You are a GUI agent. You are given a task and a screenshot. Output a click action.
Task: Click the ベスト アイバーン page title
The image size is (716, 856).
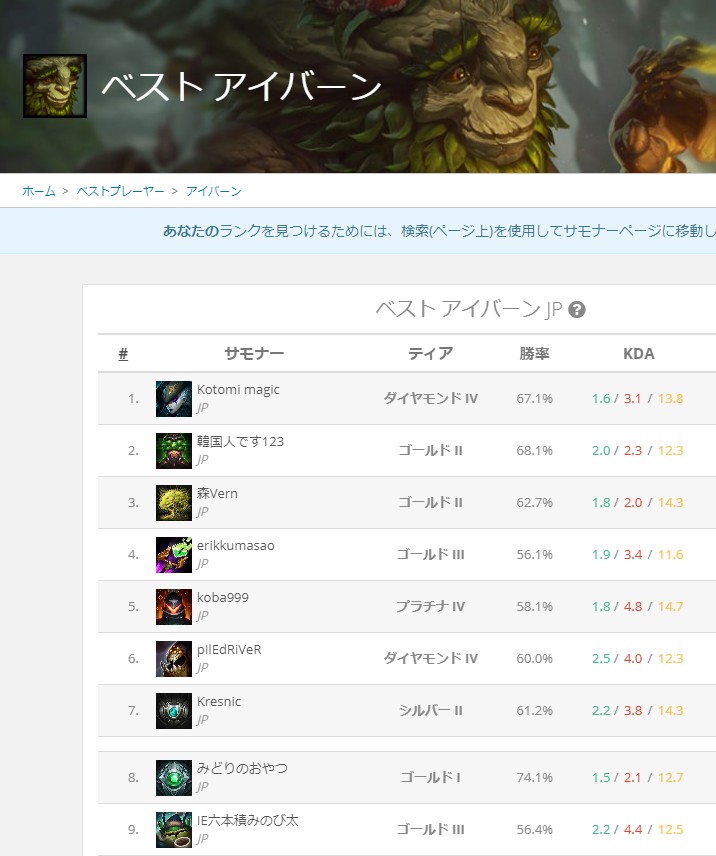tap(242, 86)
